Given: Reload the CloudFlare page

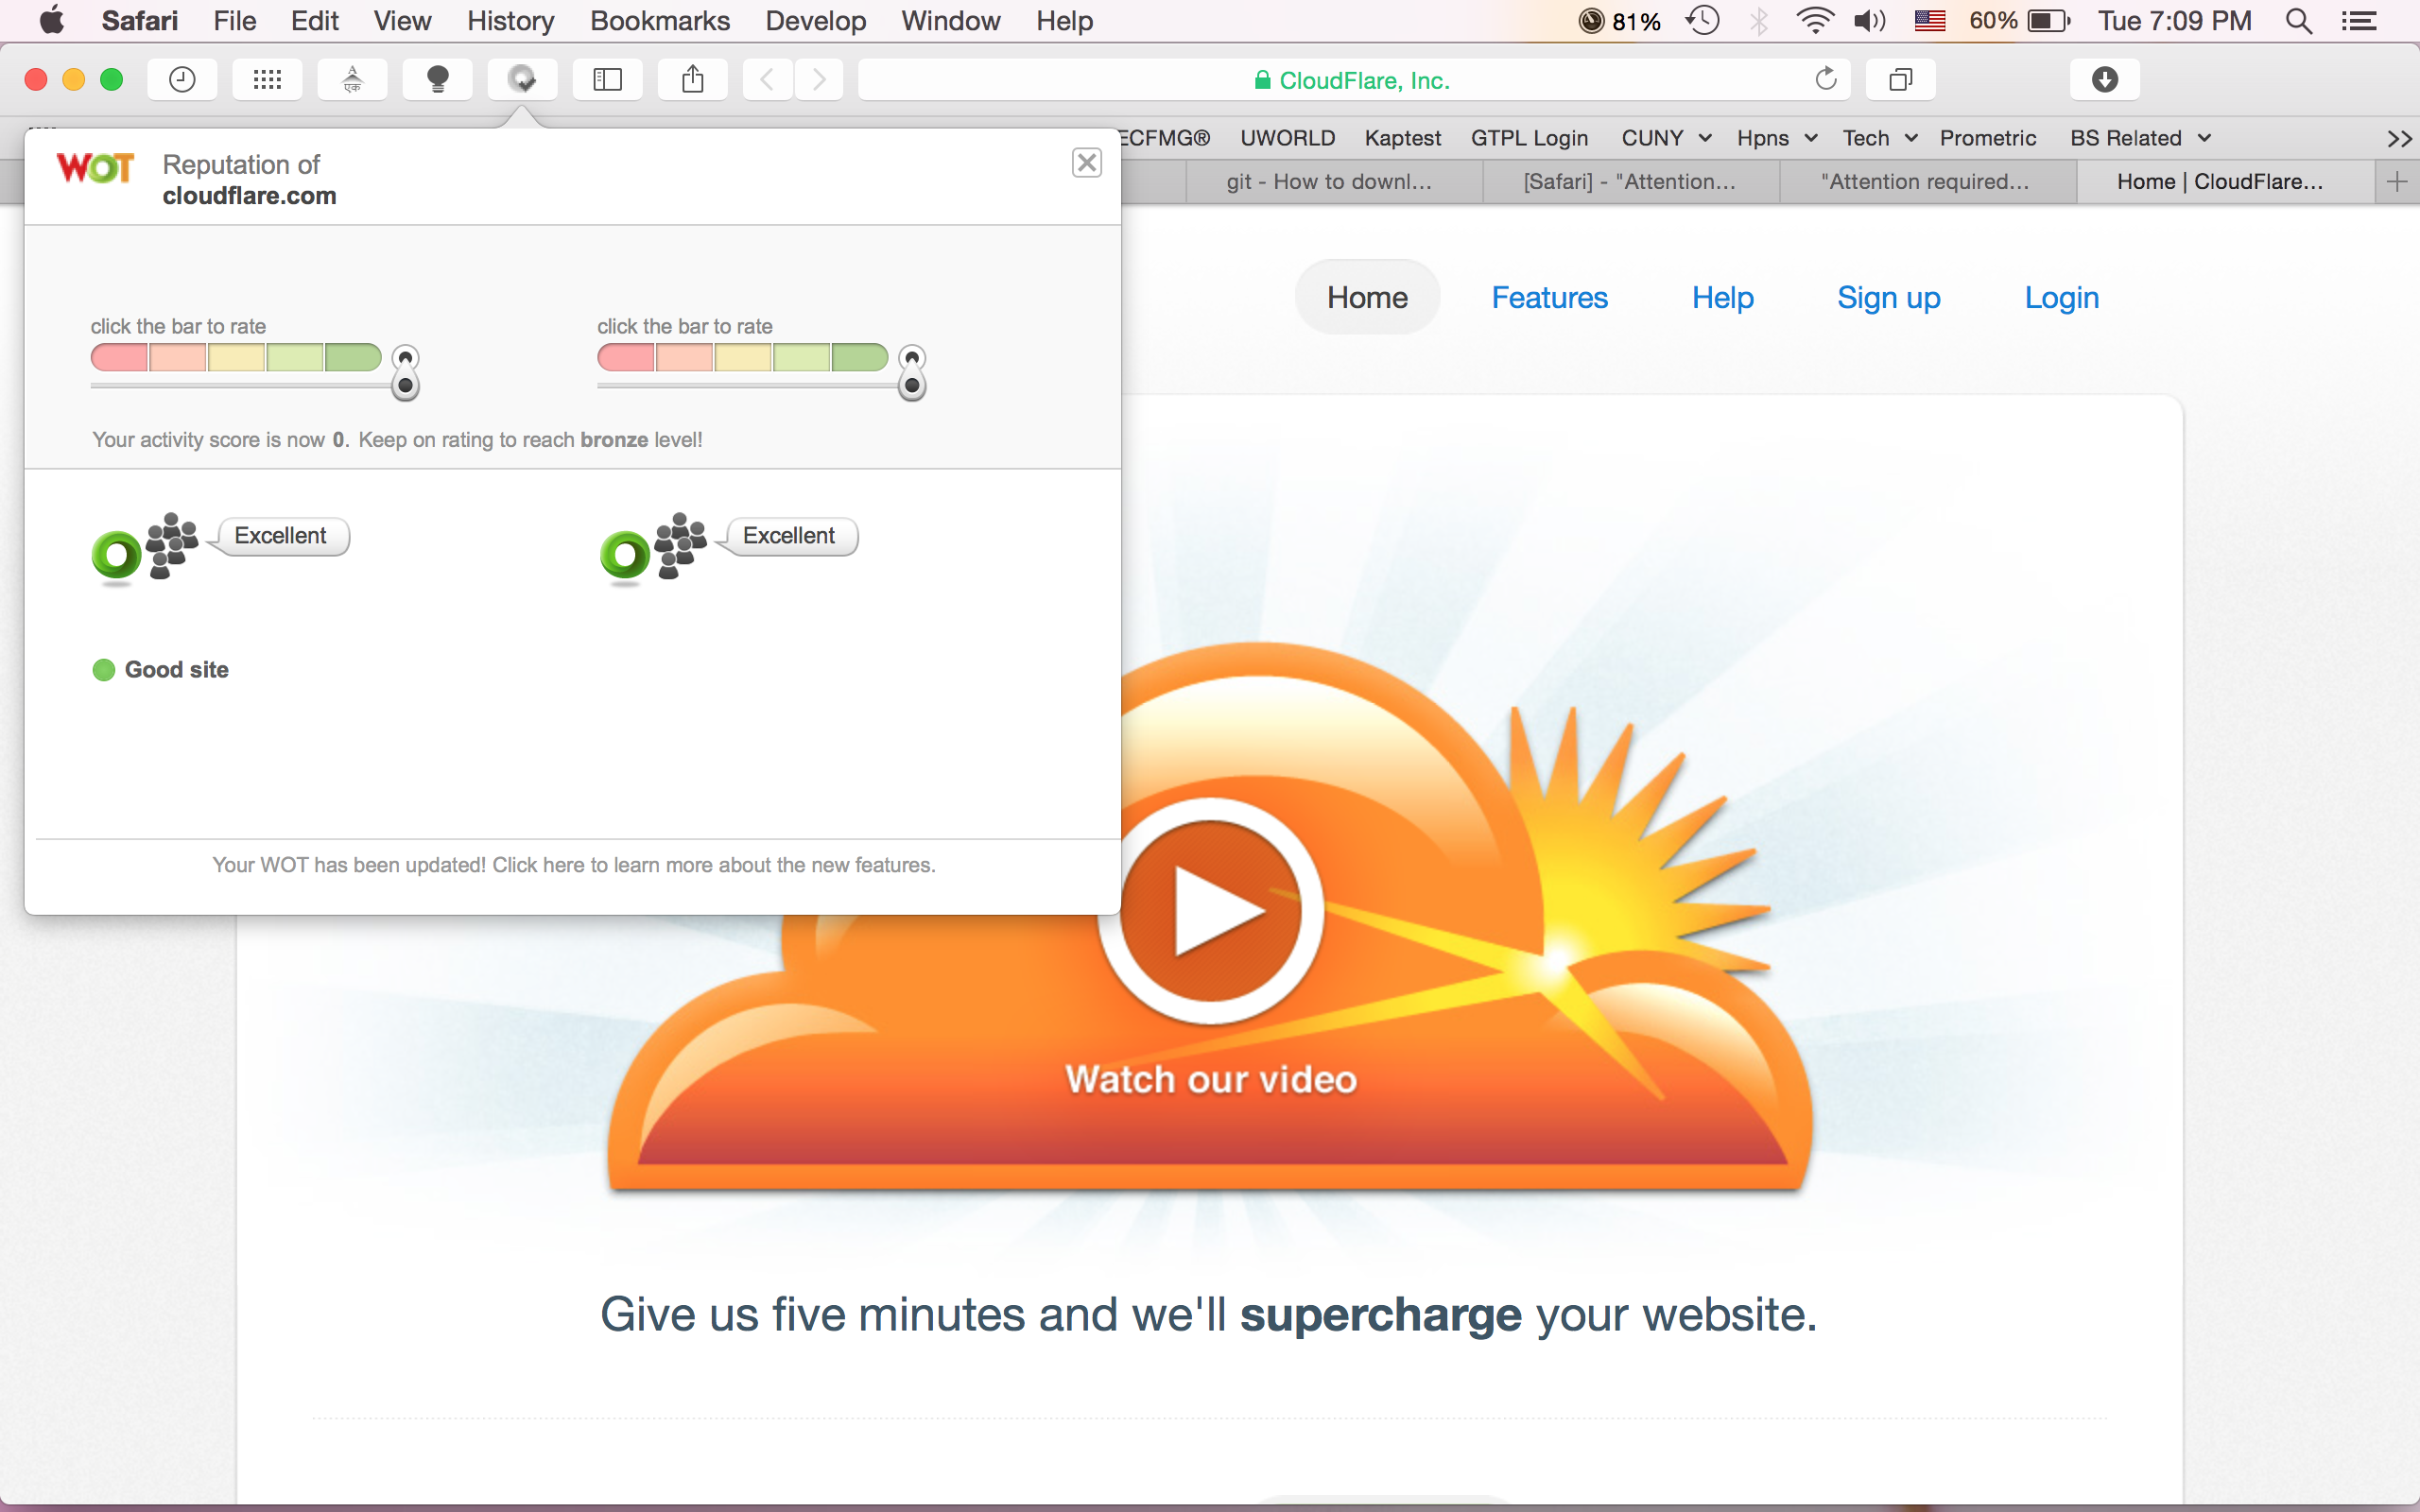Looking at the screenshot, I should click(1825, 79).
